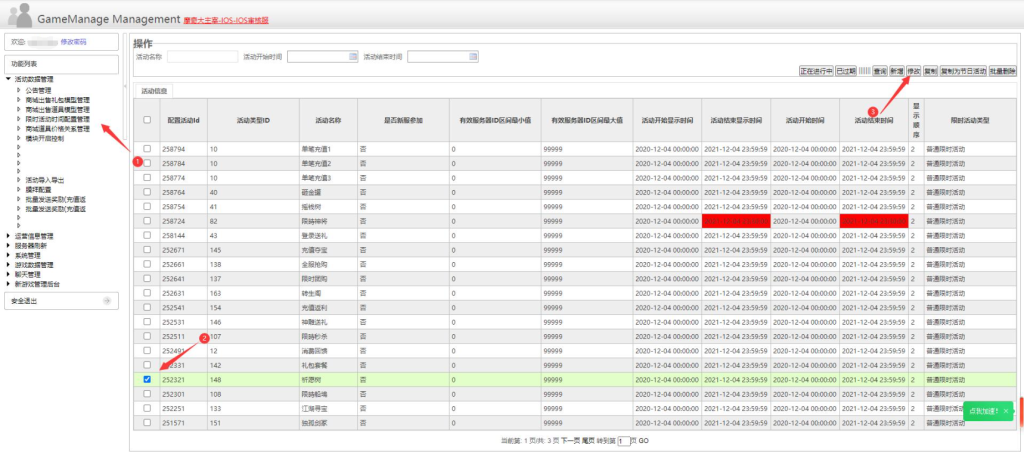Open 限时活动时间配置管理 in sidebar
This screenshot has height=452, width=1024.
(x=57, y=120)
